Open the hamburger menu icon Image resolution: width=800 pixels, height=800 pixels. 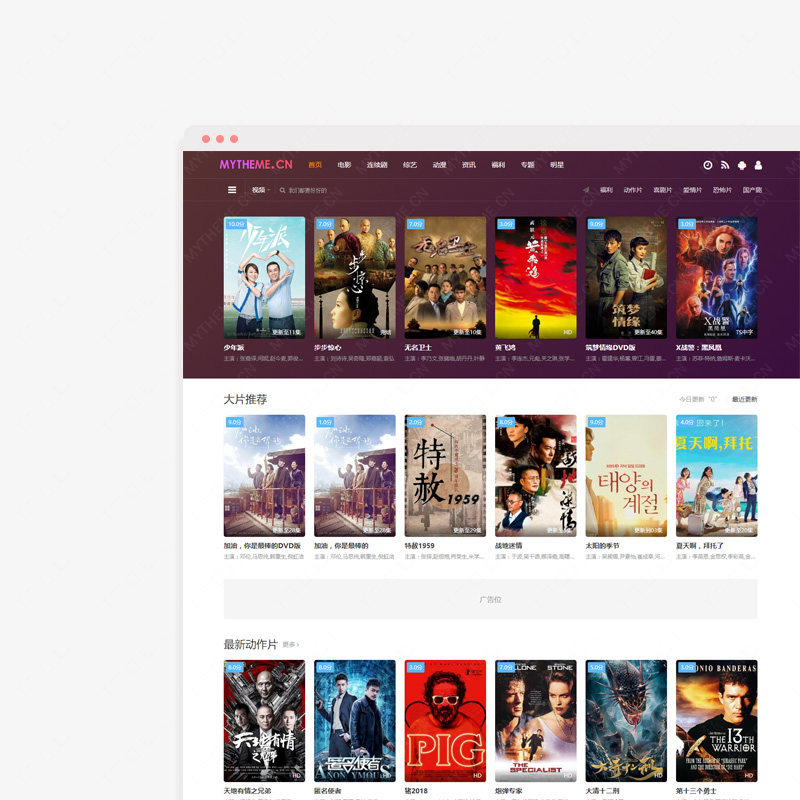232,190
